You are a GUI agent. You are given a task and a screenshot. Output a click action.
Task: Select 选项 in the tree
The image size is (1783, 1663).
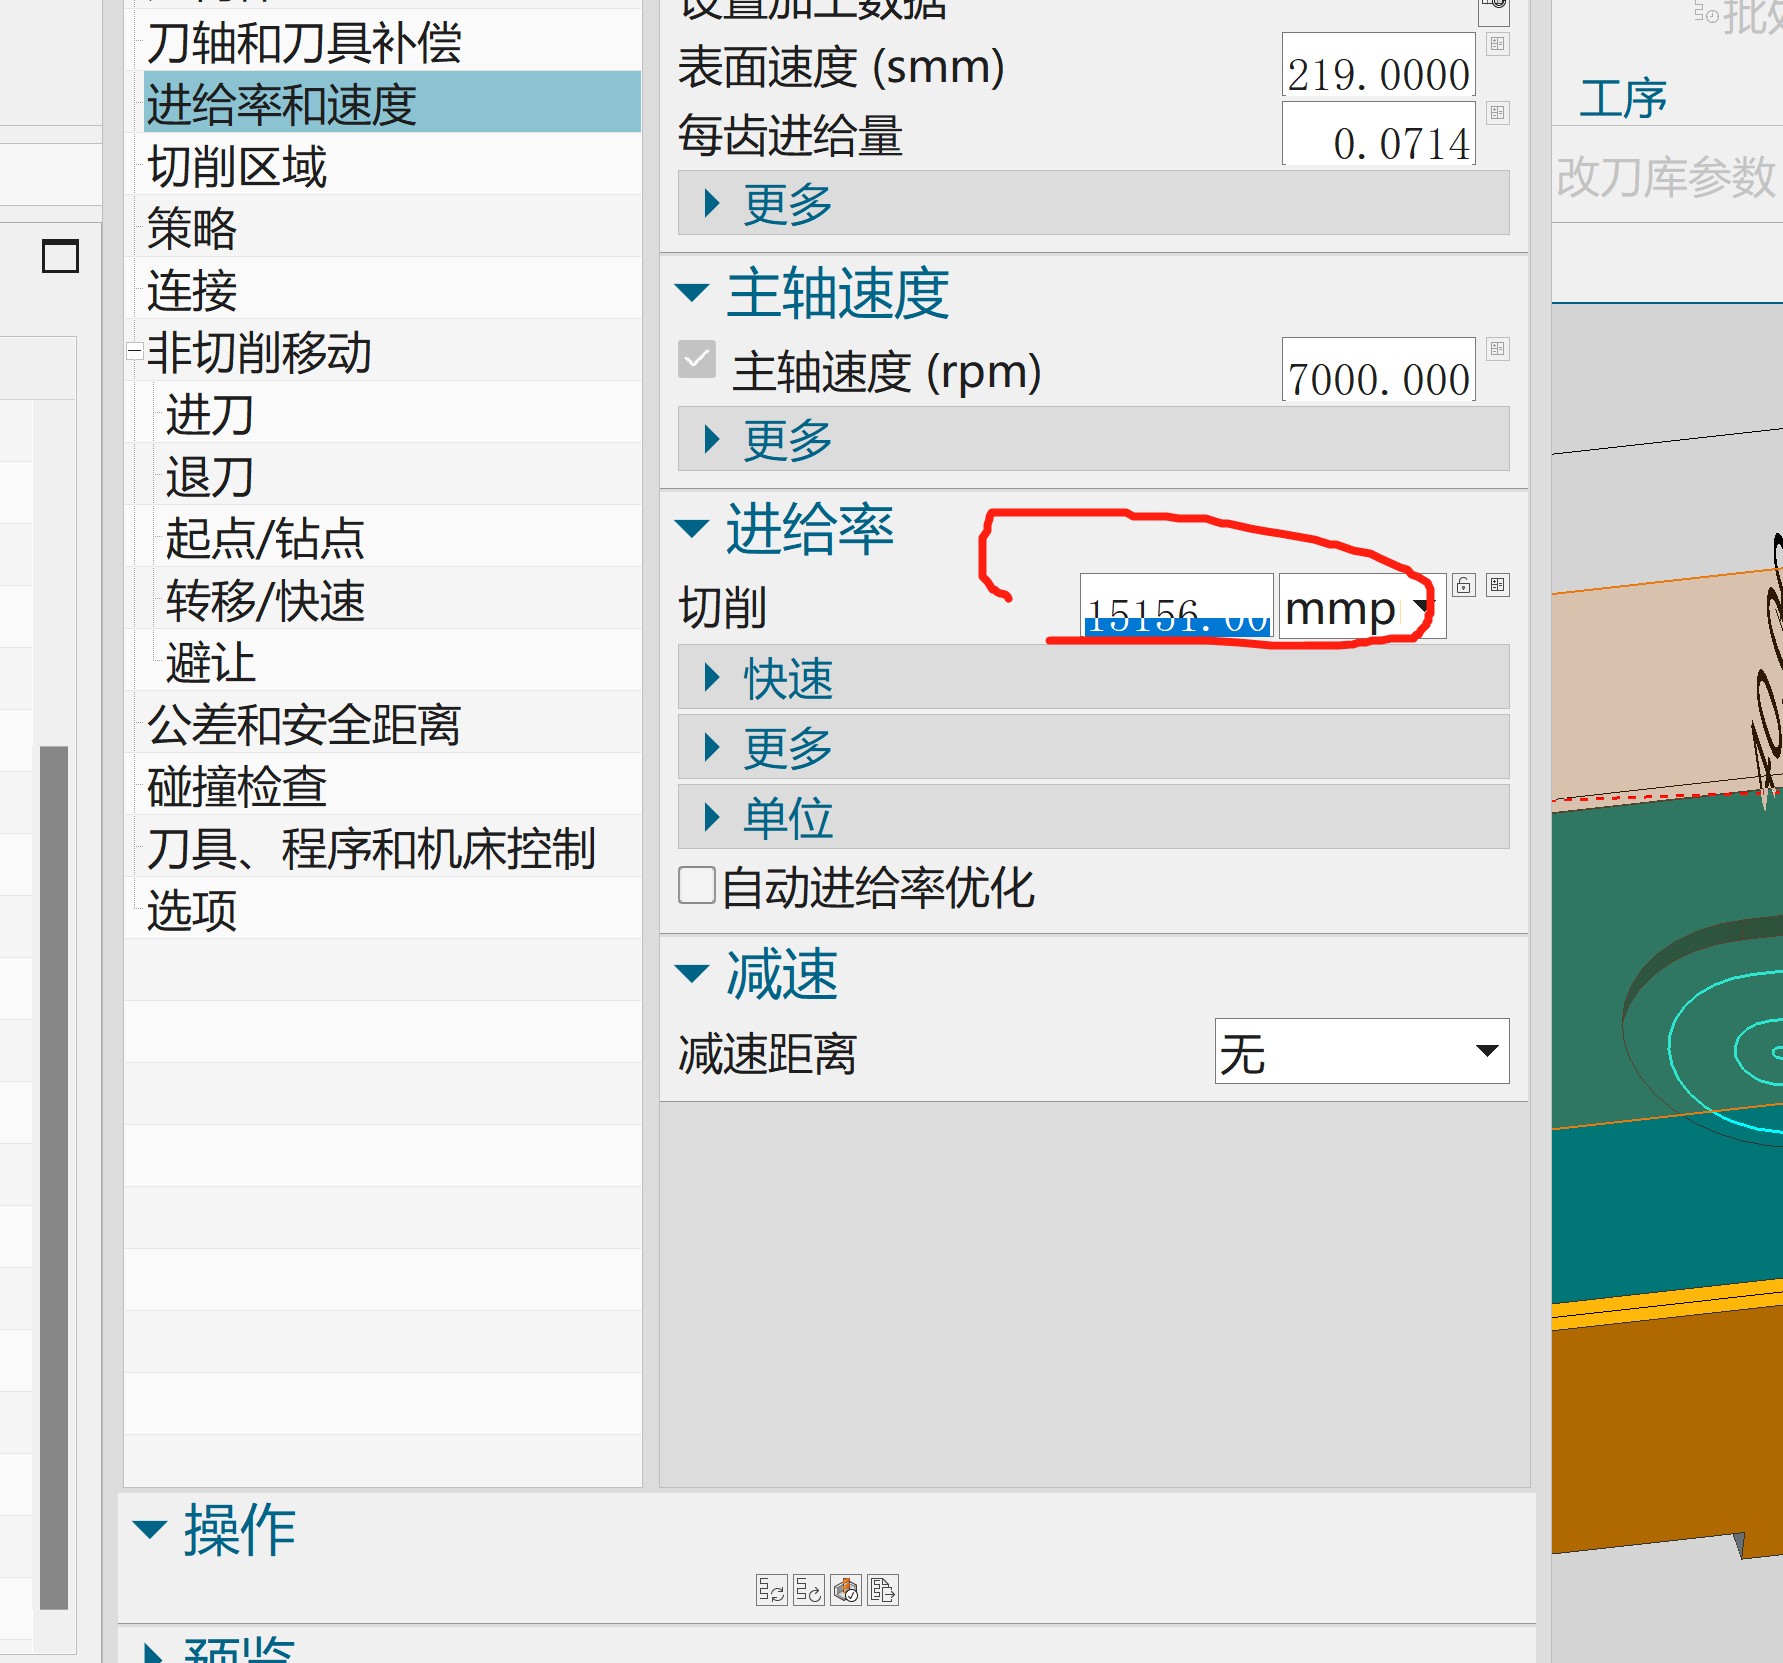(192, 910)
